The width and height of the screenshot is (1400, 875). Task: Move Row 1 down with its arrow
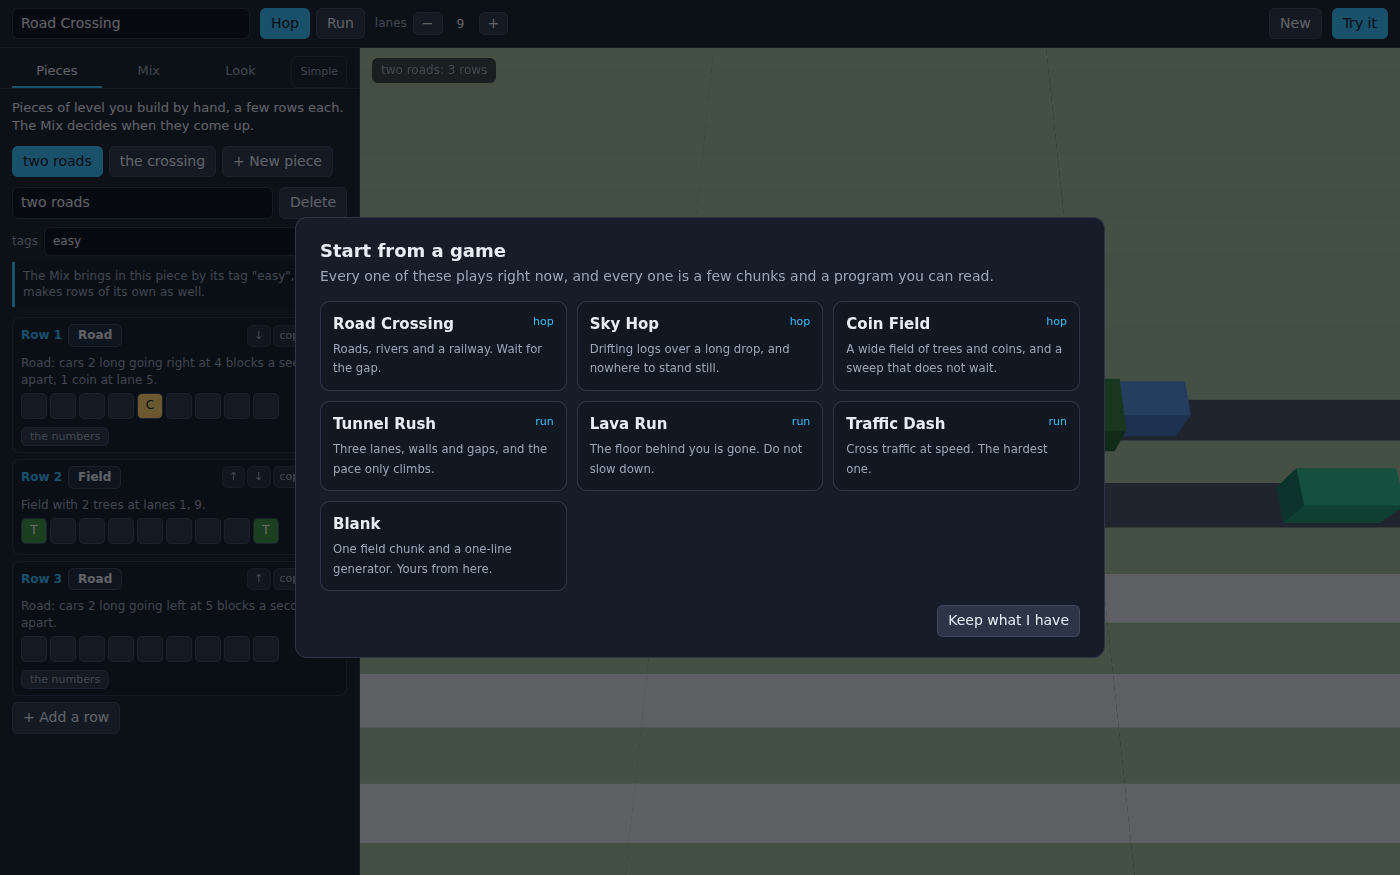(x=258, y=336)
